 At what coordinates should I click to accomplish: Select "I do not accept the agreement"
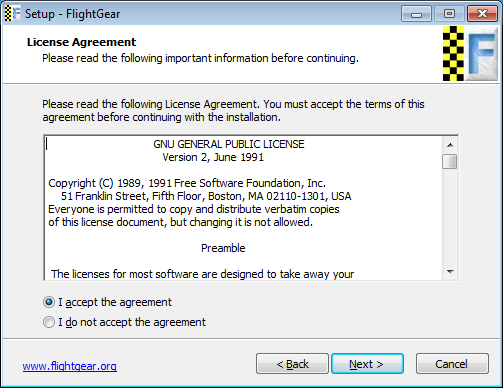[x=124, y=322]
